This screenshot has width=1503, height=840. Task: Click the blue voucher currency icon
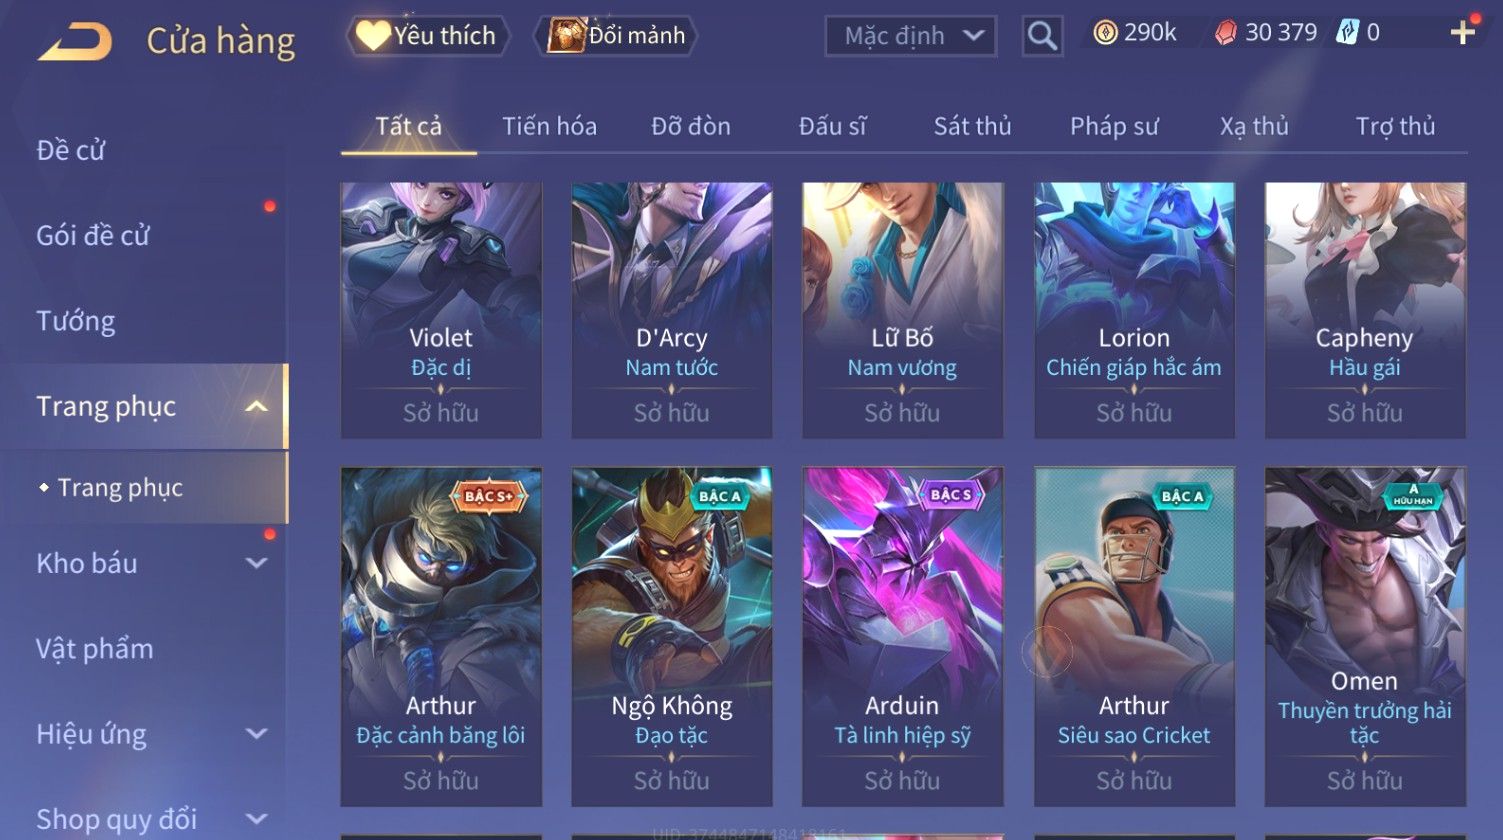point(1347,33)
